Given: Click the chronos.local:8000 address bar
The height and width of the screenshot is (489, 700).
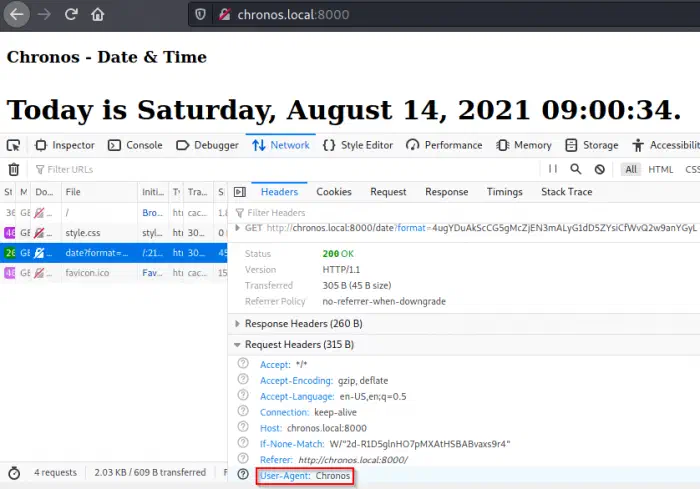Looking at the screenshot, I should [446, 15].
